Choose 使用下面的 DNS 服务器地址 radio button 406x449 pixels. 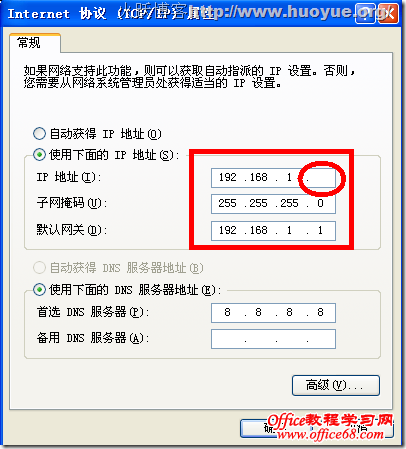39,289
